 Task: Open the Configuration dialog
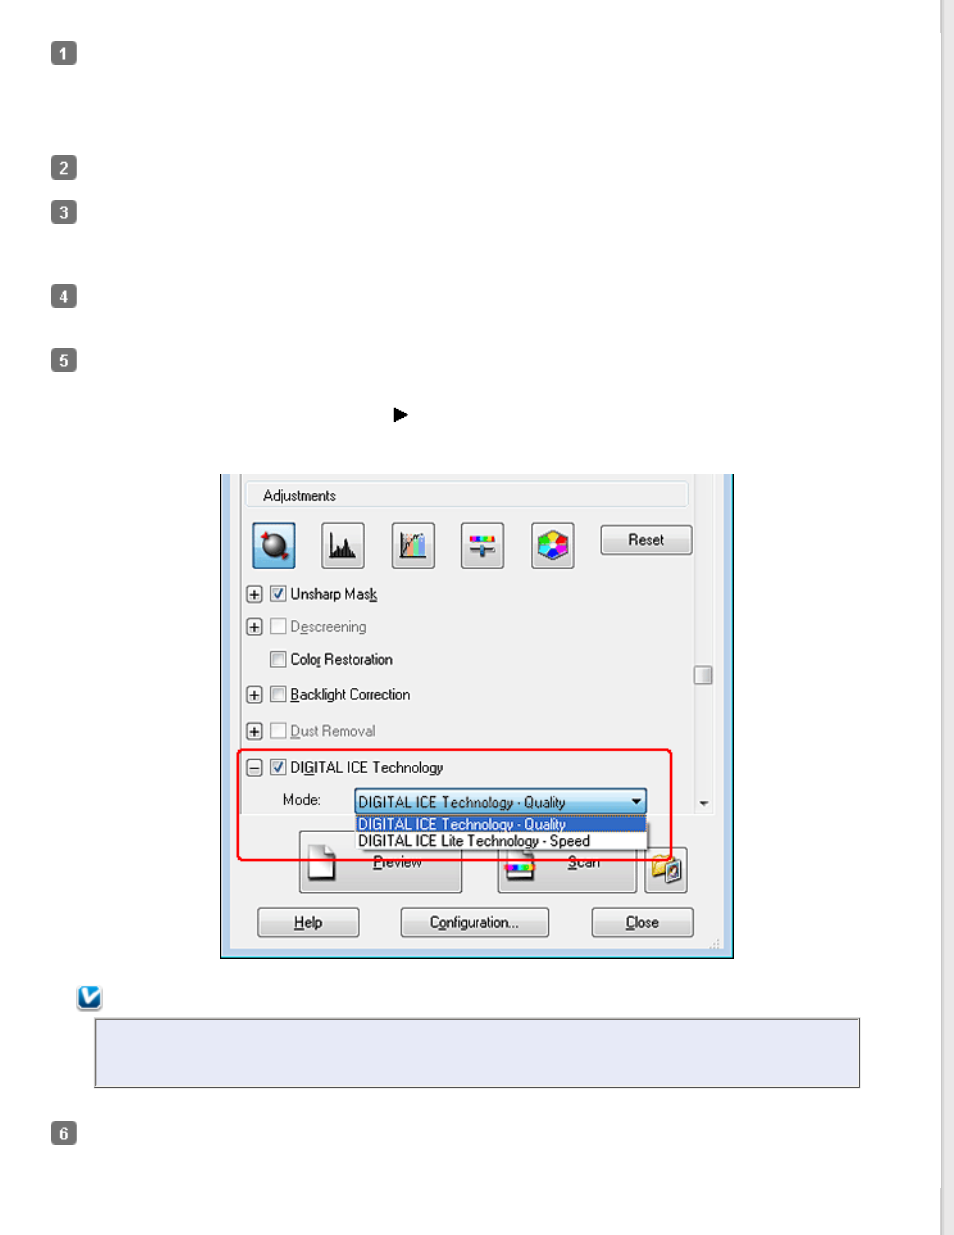pyautogui.click(x=474, y=922)
